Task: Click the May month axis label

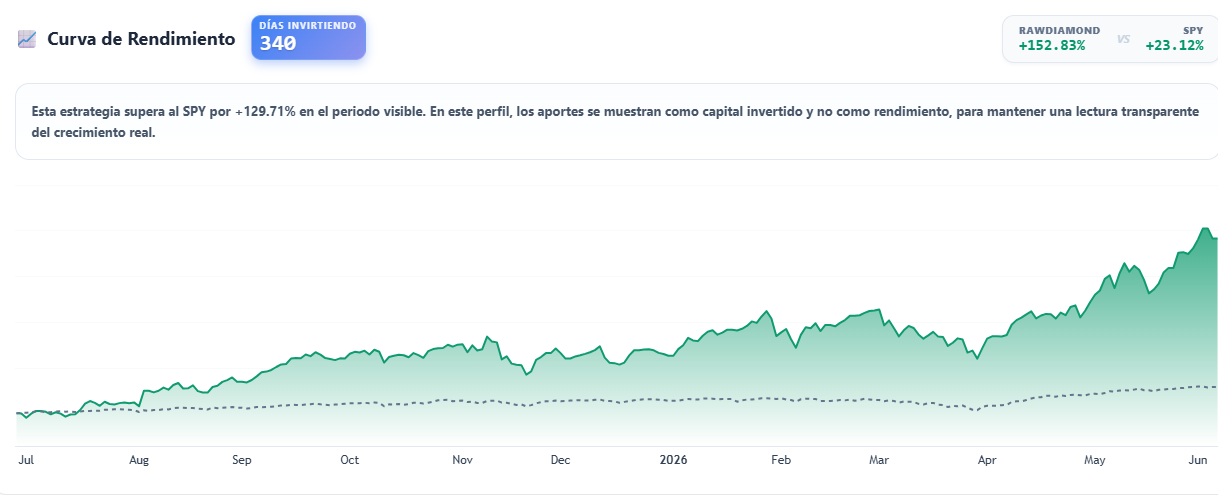Action: click(1095, 460)
